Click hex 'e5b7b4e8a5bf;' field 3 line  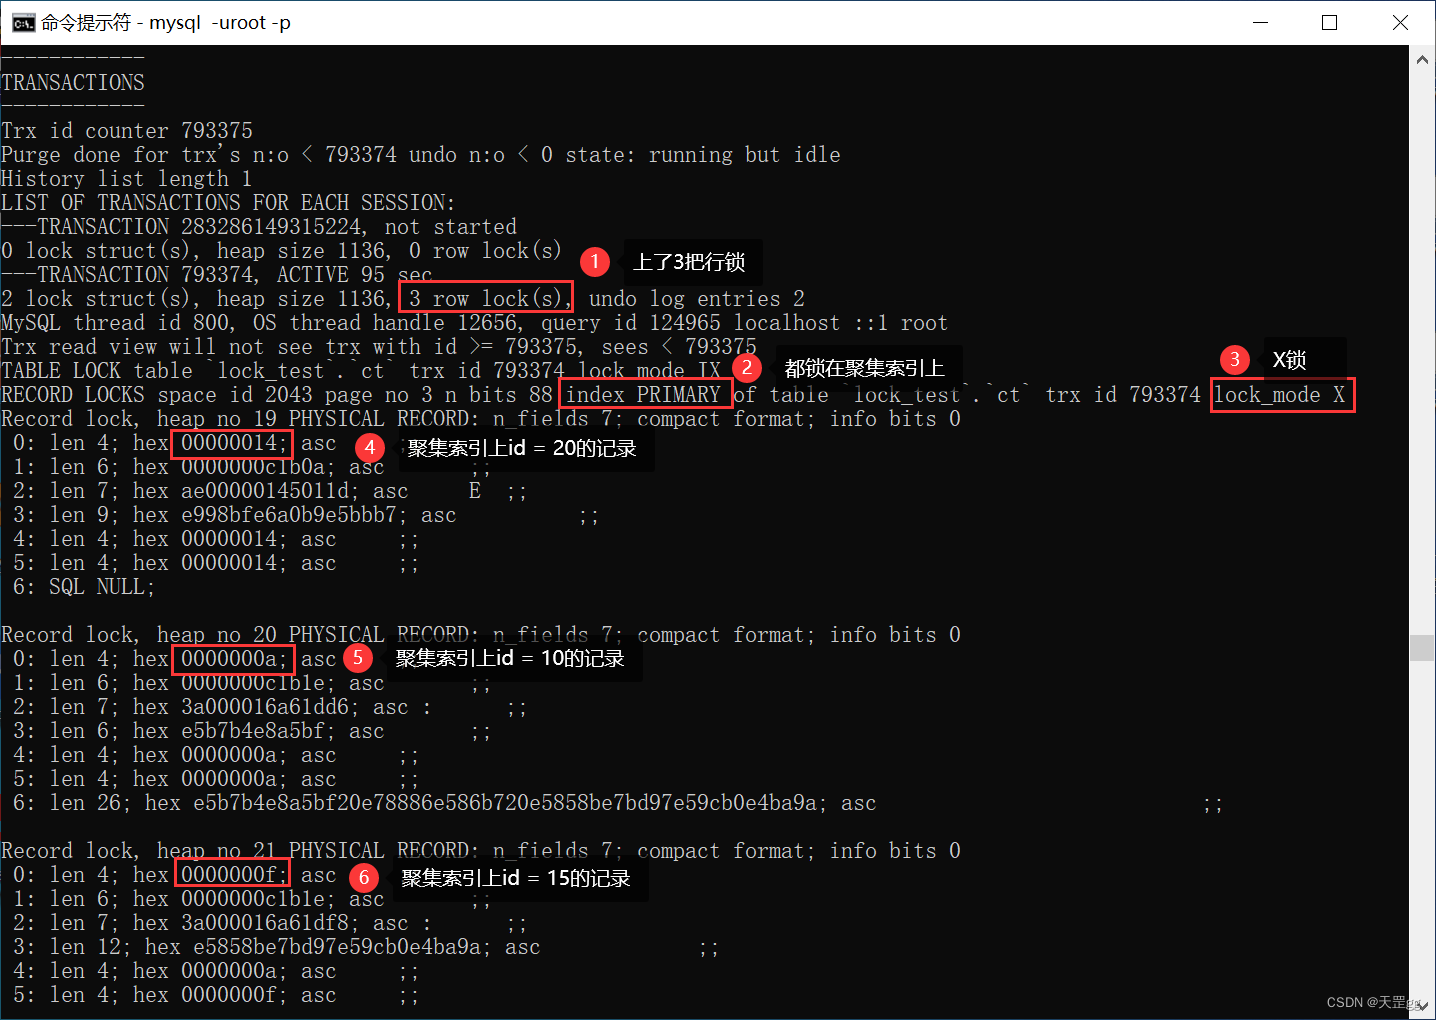252,731
